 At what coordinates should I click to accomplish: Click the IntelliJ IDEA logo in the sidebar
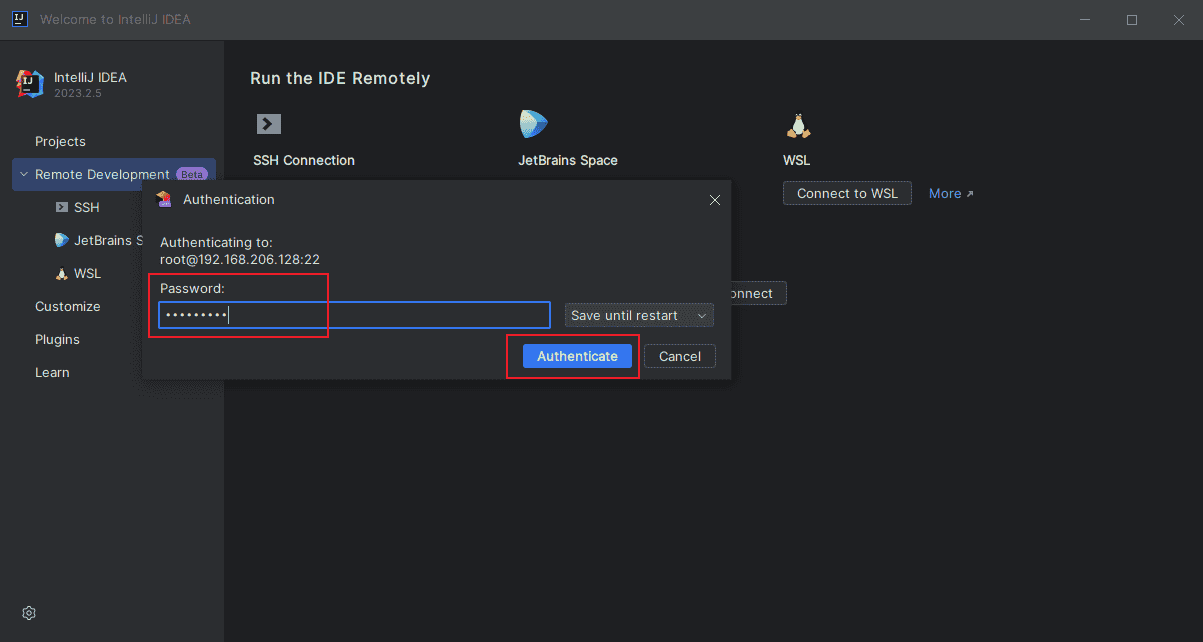(29, 83)
